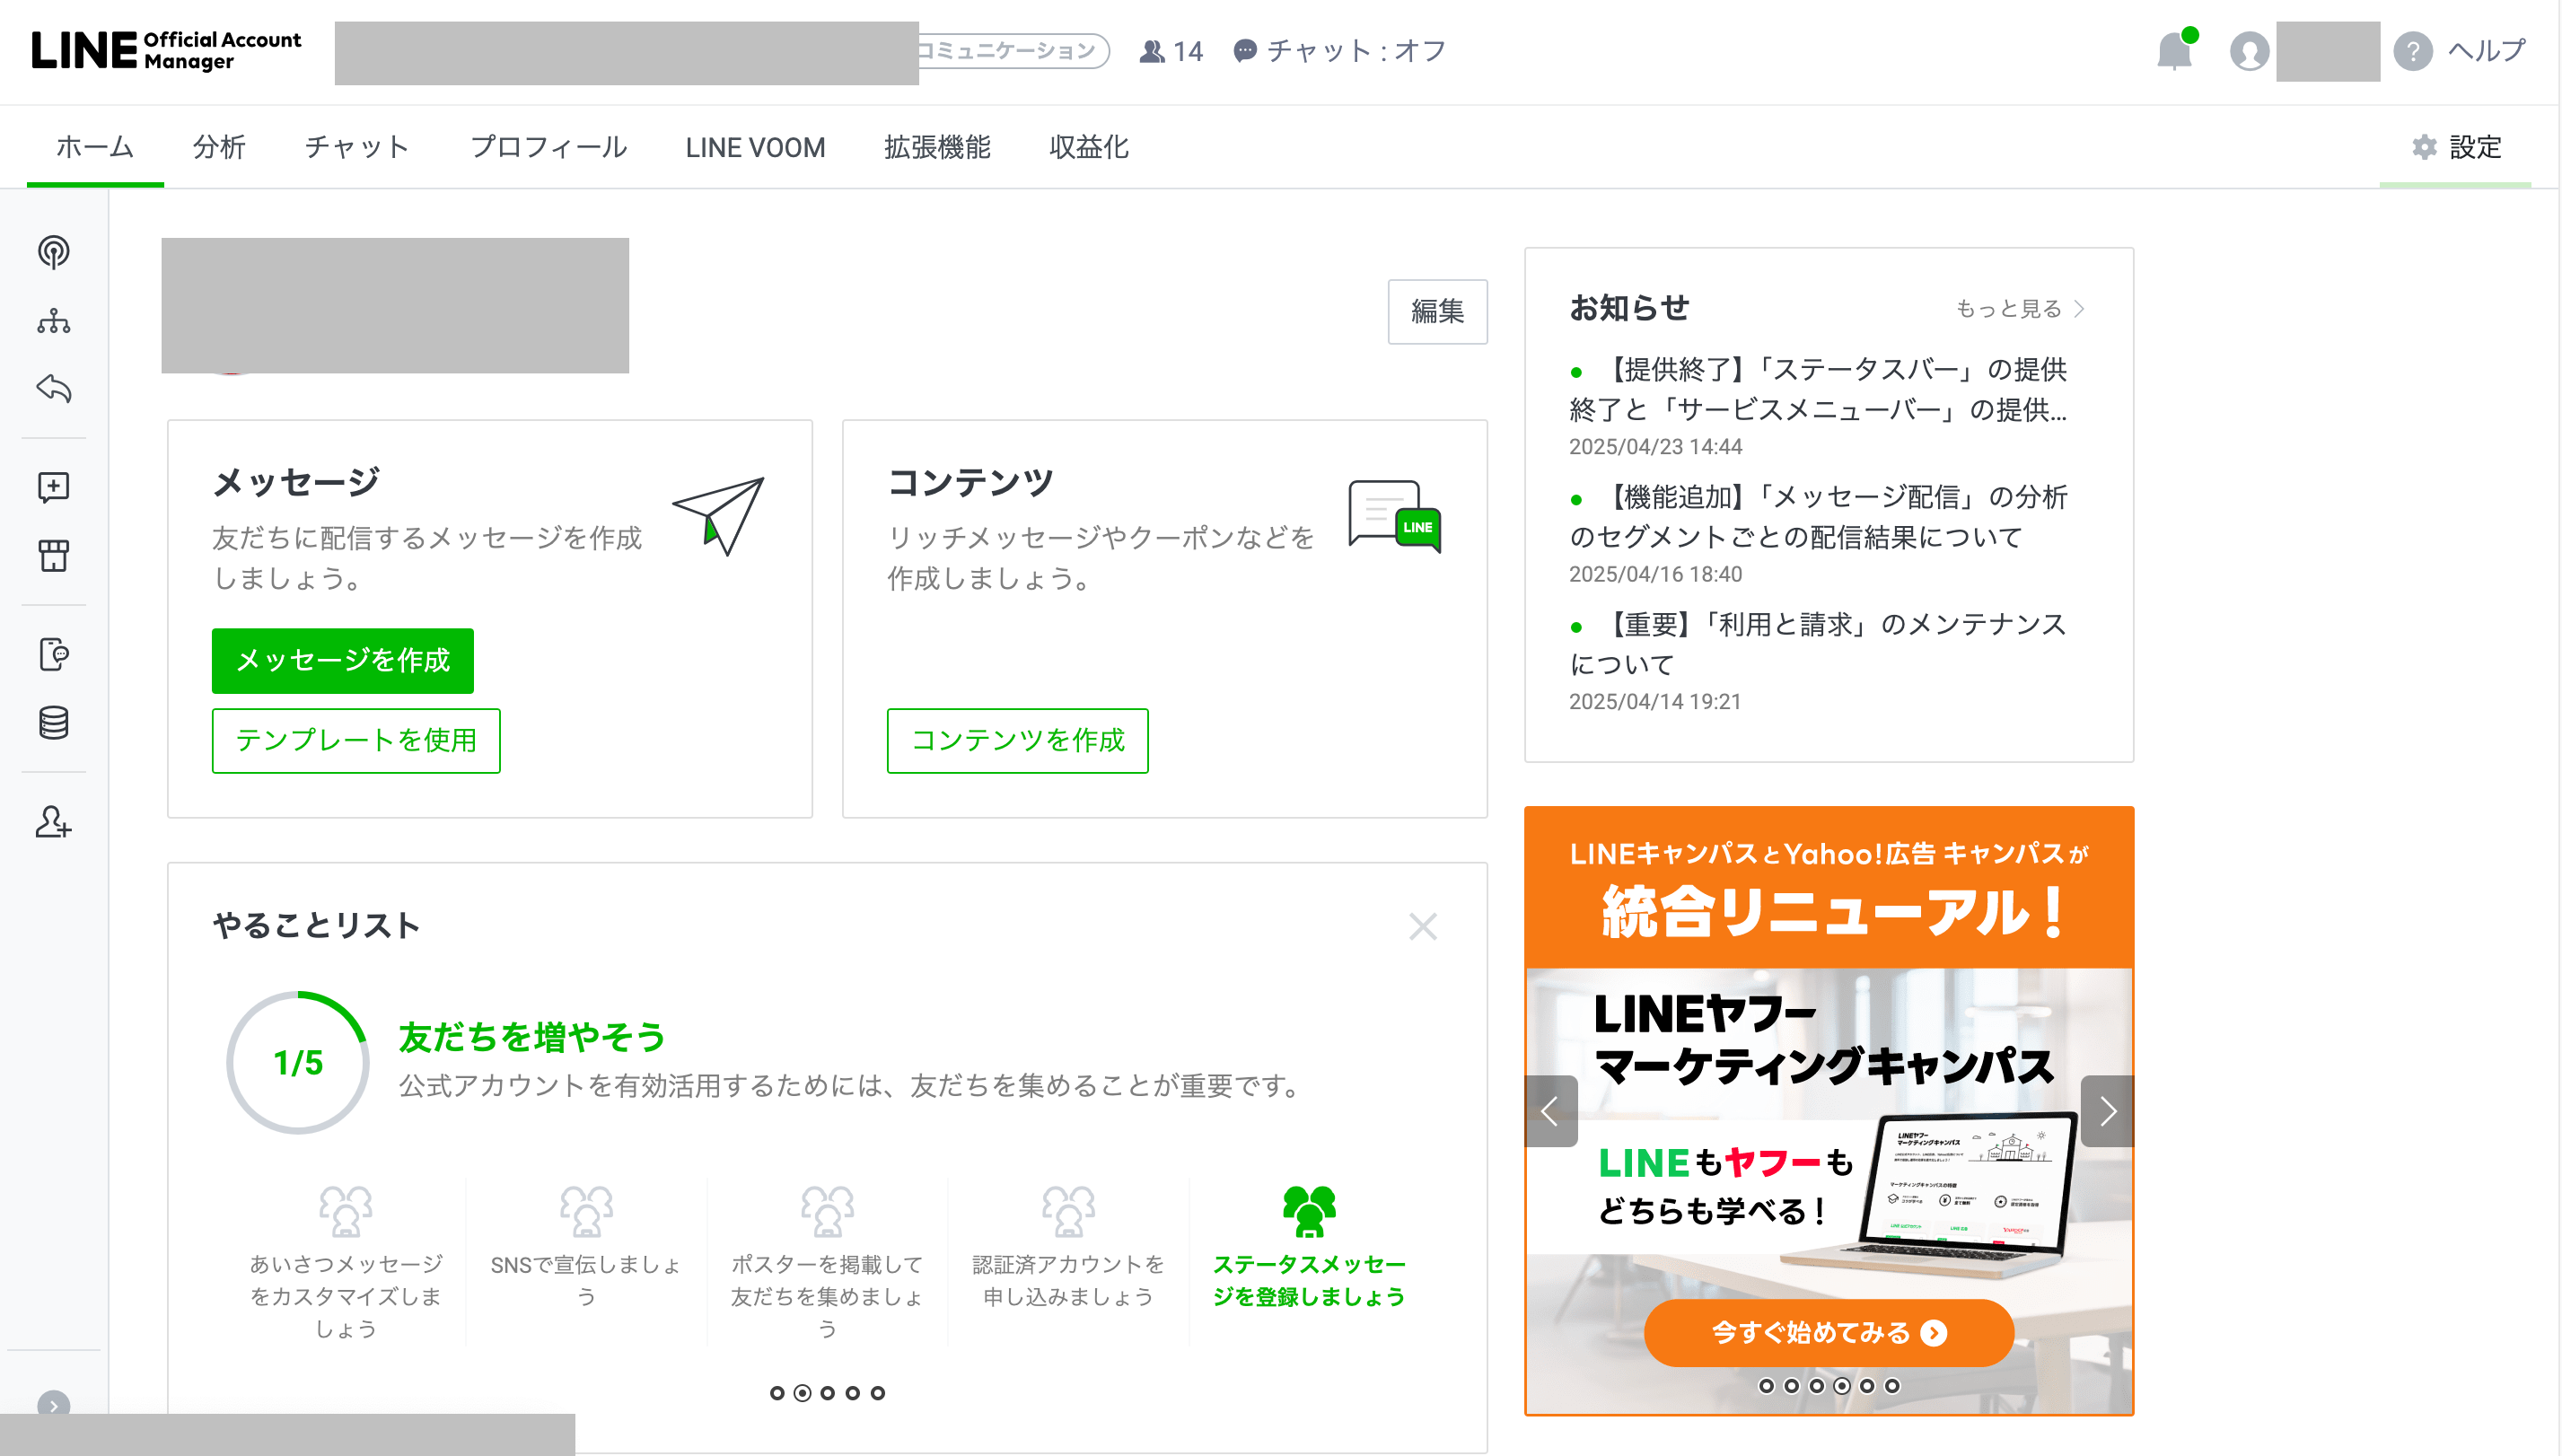Click the コミュニケーション plan badge

click(x=1014, y=50)
